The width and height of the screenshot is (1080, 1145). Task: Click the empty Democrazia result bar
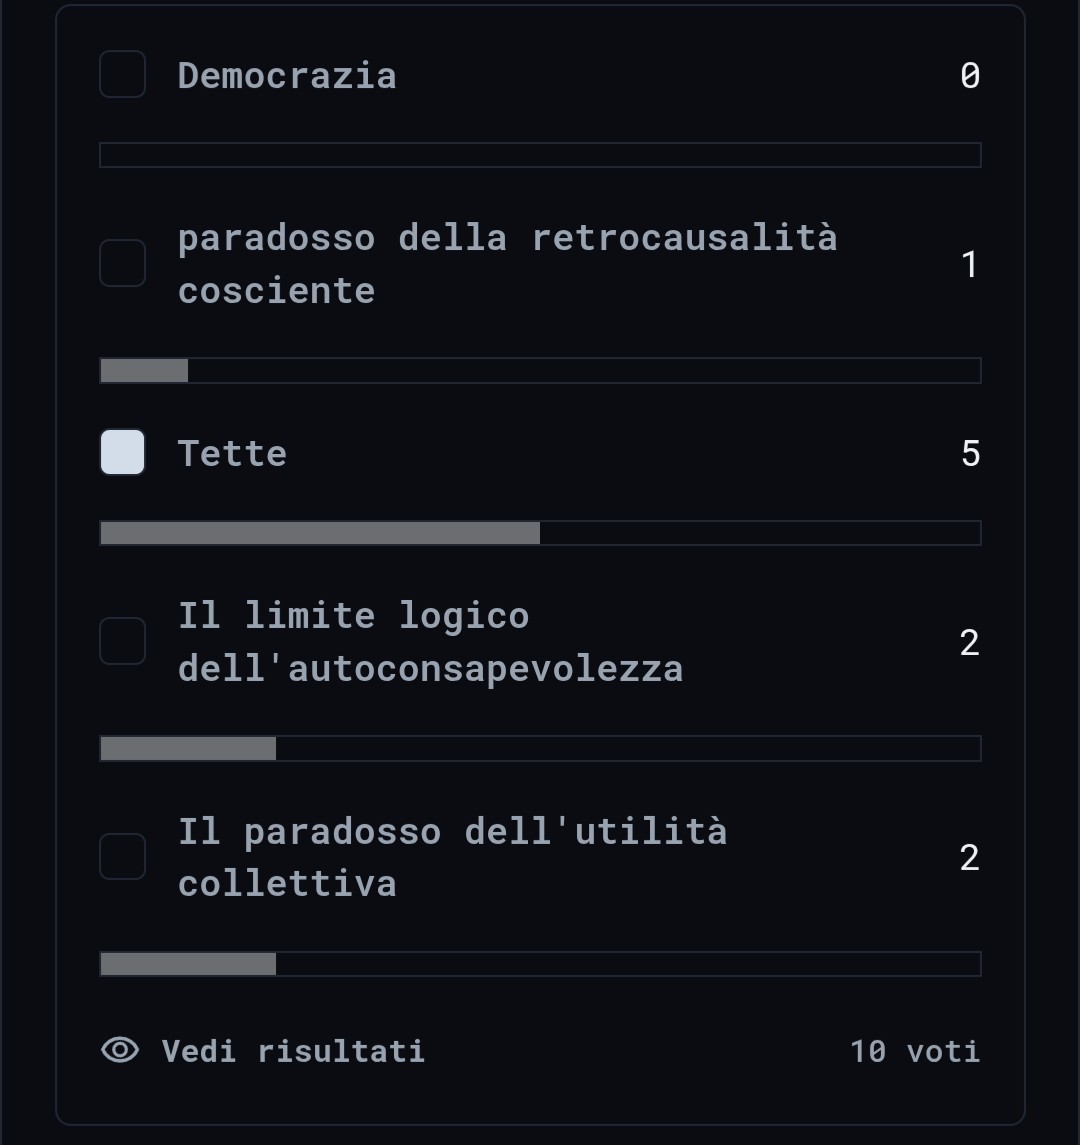tap(540, 155)
